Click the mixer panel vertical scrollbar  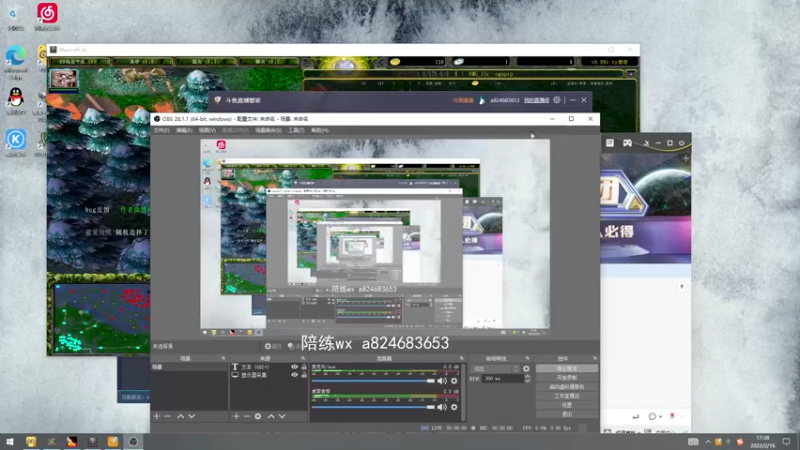click(463, 392)
